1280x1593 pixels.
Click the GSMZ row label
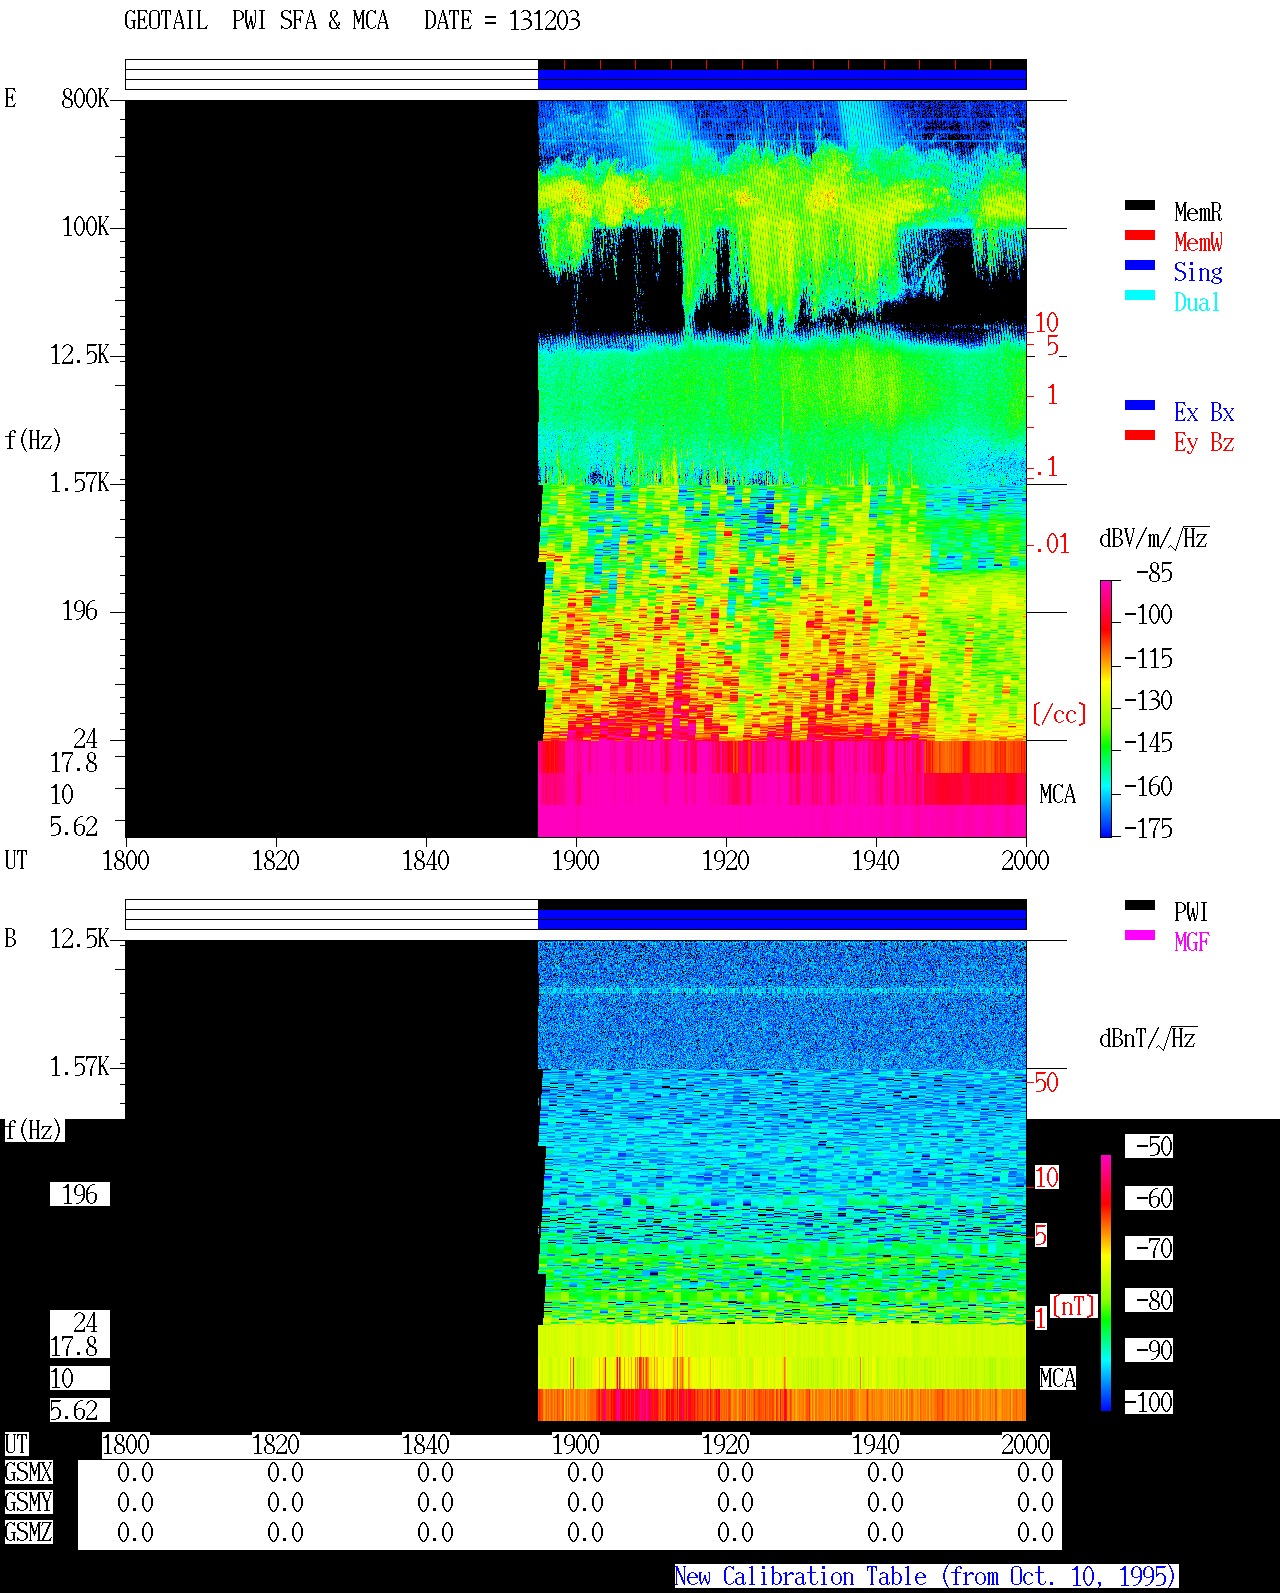[x=28, y=1532]
